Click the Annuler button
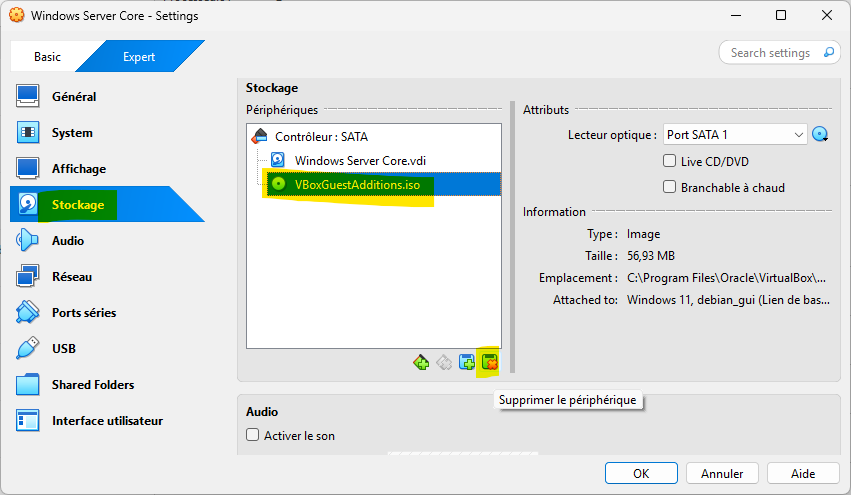Viewport: 851px width, 495px height. tap(722, 473)
